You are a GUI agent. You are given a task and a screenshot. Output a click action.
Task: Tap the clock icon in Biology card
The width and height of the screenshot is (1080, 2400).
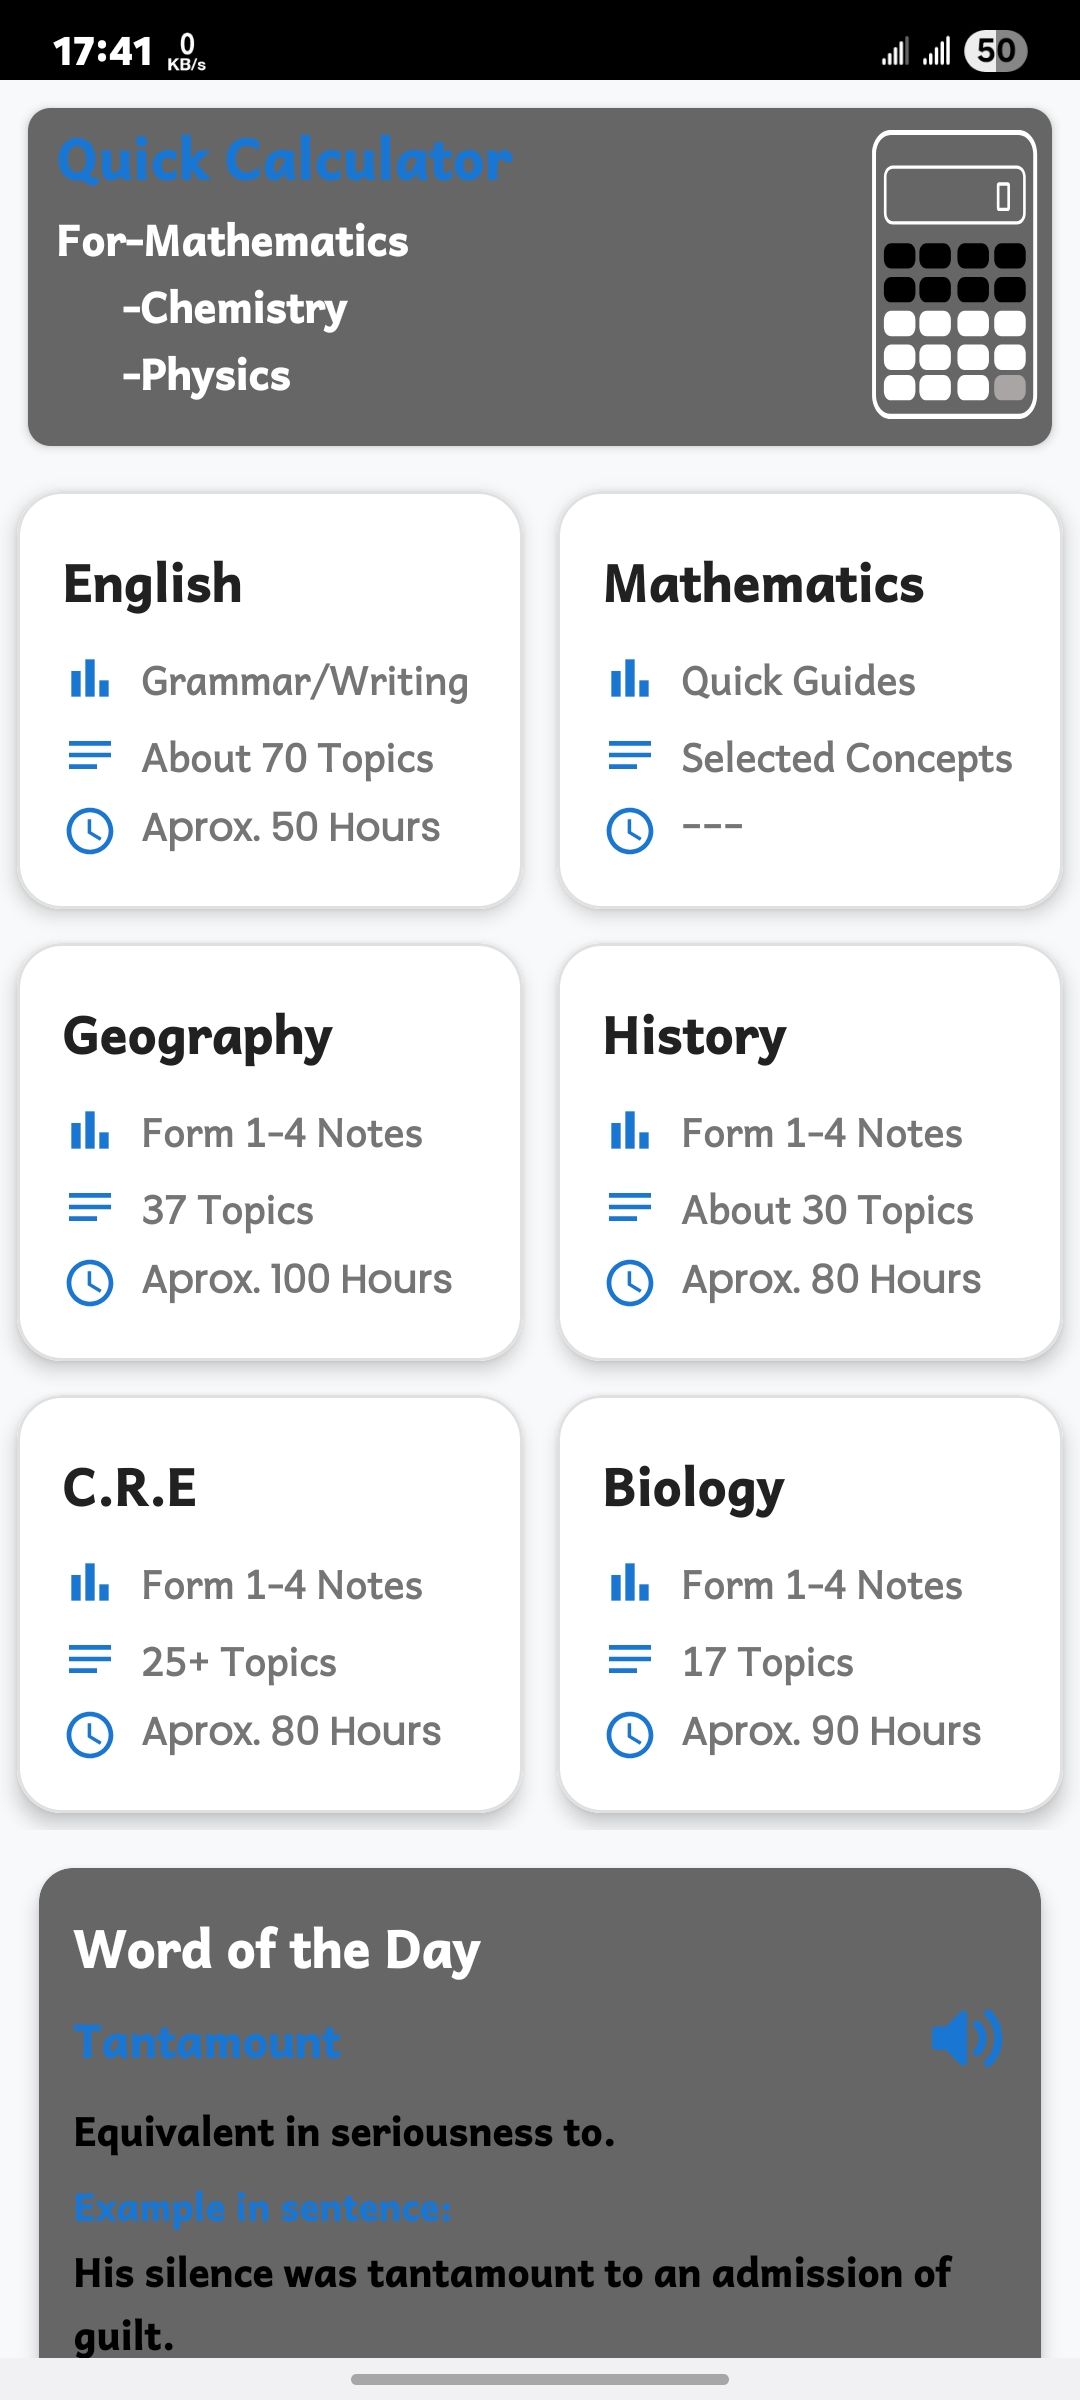(x=630, y=1734)
